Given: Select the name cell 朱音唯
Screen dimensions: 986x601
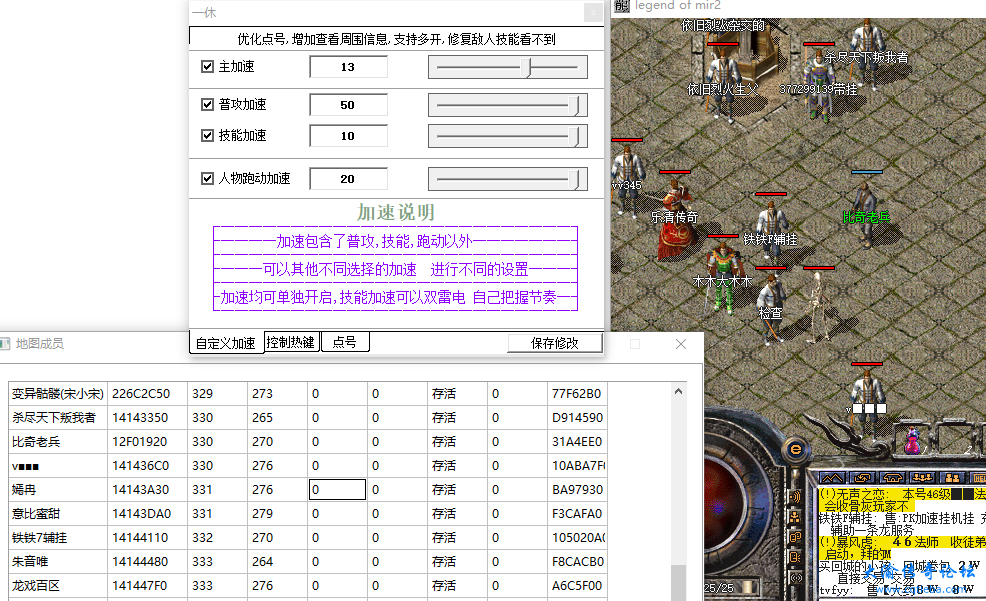Looking at the screenshot, I should (58, 561).
